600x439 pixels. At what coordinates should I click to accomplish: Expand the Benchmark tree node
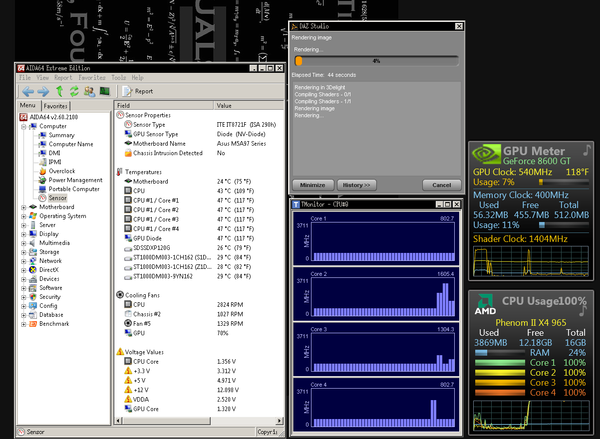point(24,324)
